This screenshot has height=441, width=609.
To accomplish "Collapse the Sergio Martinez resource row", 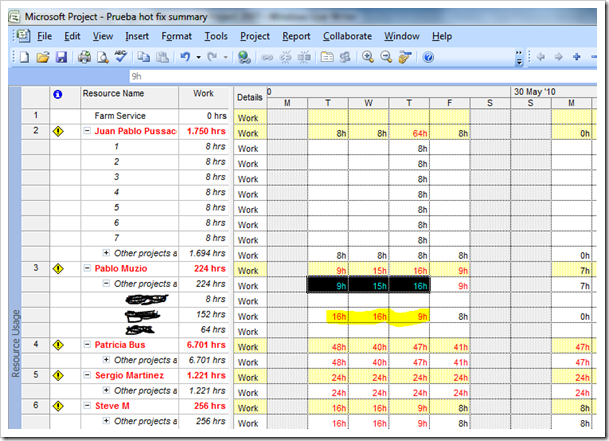I will pos(87,375).
